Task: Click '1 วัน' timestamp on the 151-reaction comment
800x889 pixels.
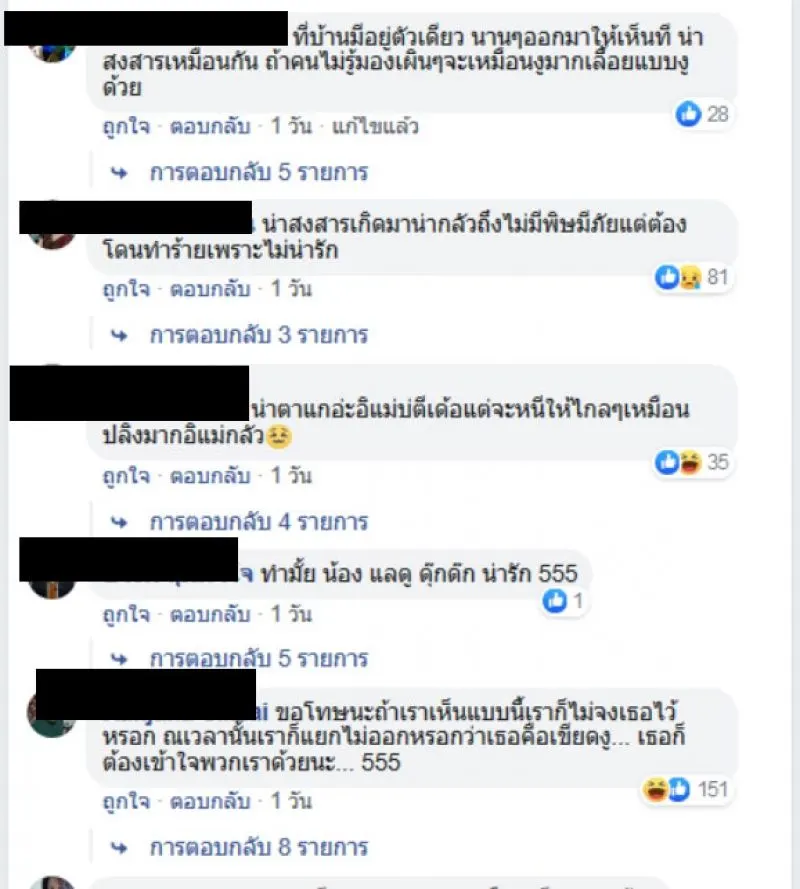Action: [x=291, y=801]
